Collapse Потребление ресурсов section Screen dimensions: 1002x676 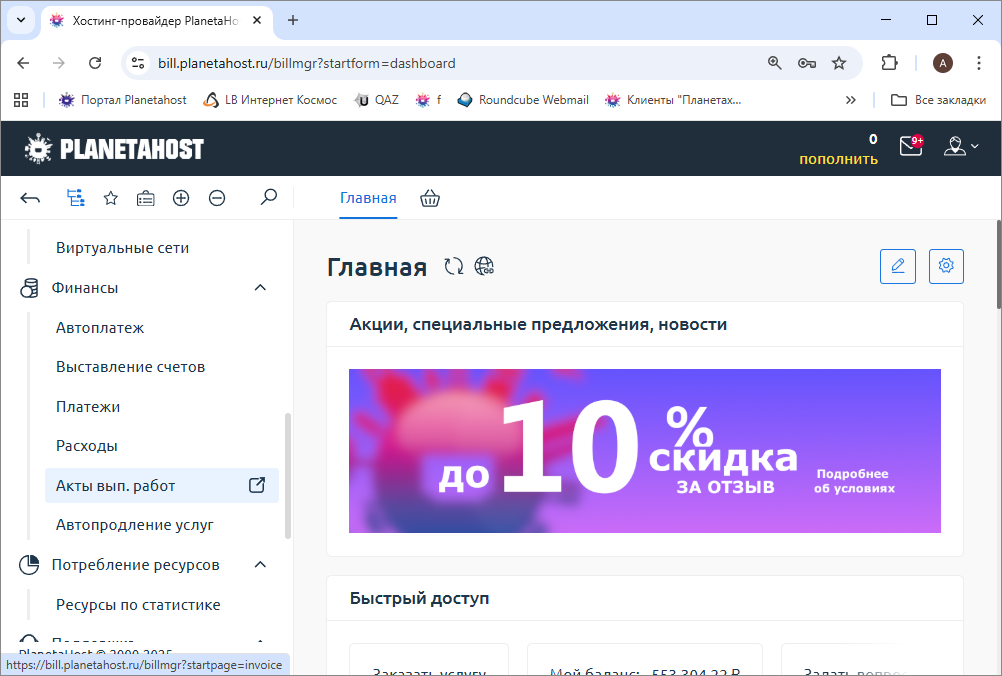coord(260,565)
